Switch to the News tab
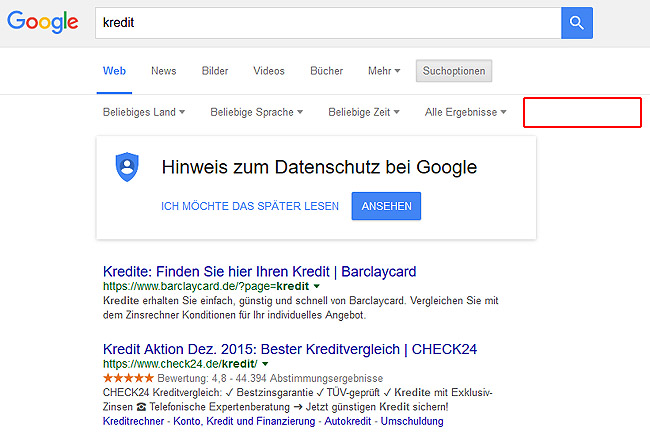This screenshot has height=435, width=650. (x=163, y=71)
